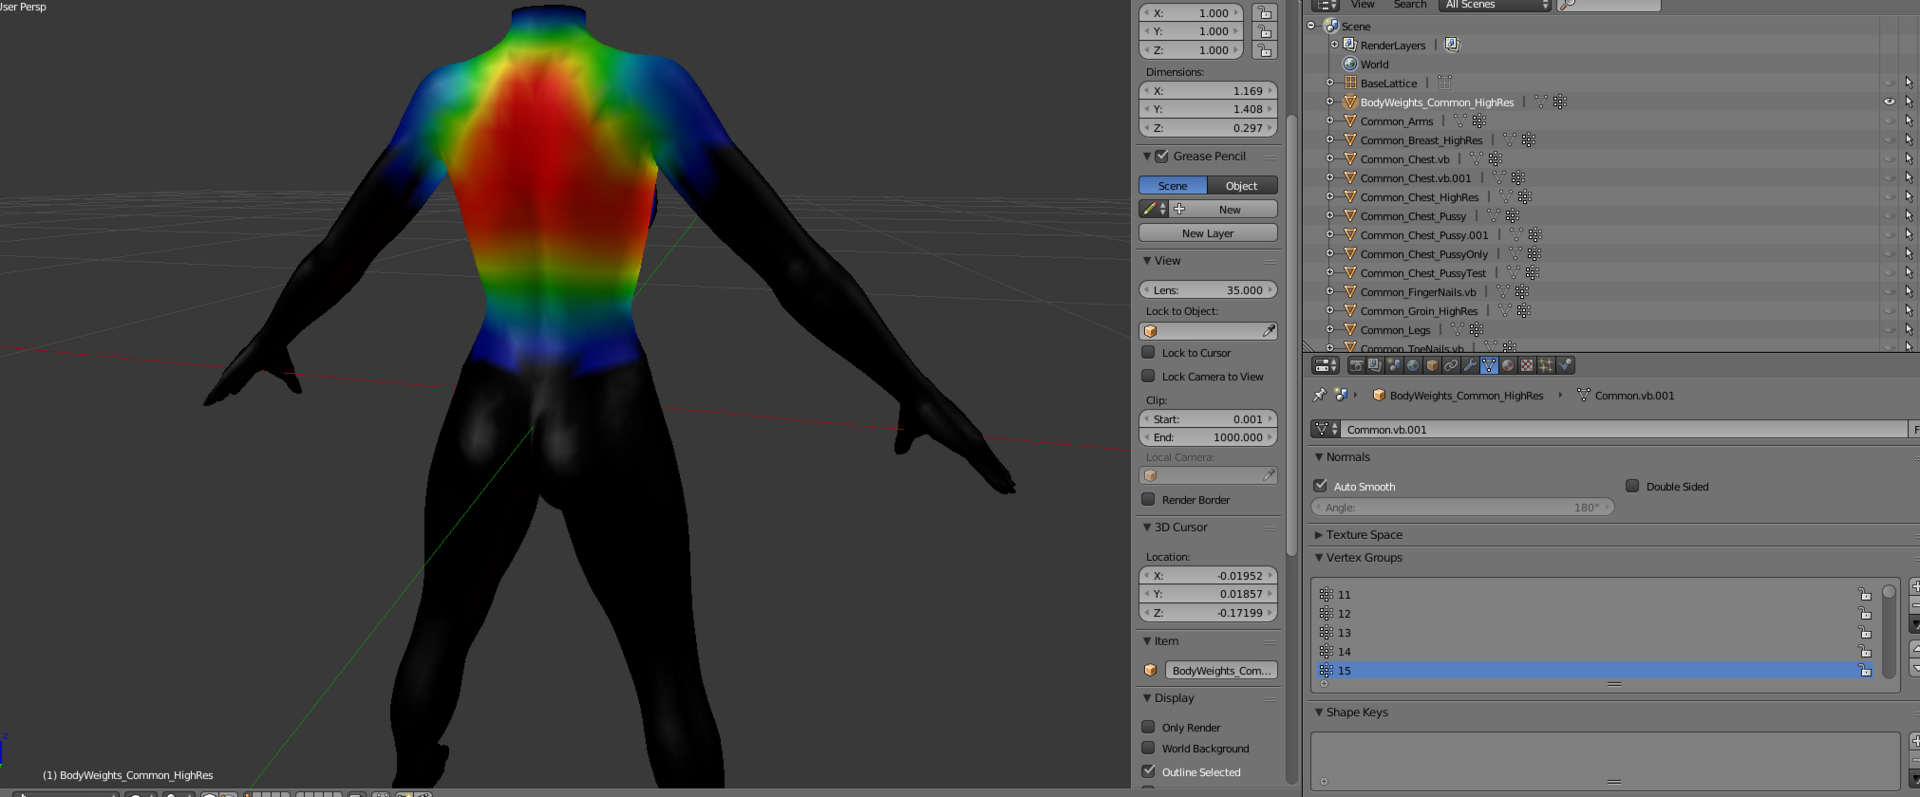Toggle visibility eye of BodyWeights_Common_HighRes
This screenshot has width=1920, height=797.
coord(1889,102)
